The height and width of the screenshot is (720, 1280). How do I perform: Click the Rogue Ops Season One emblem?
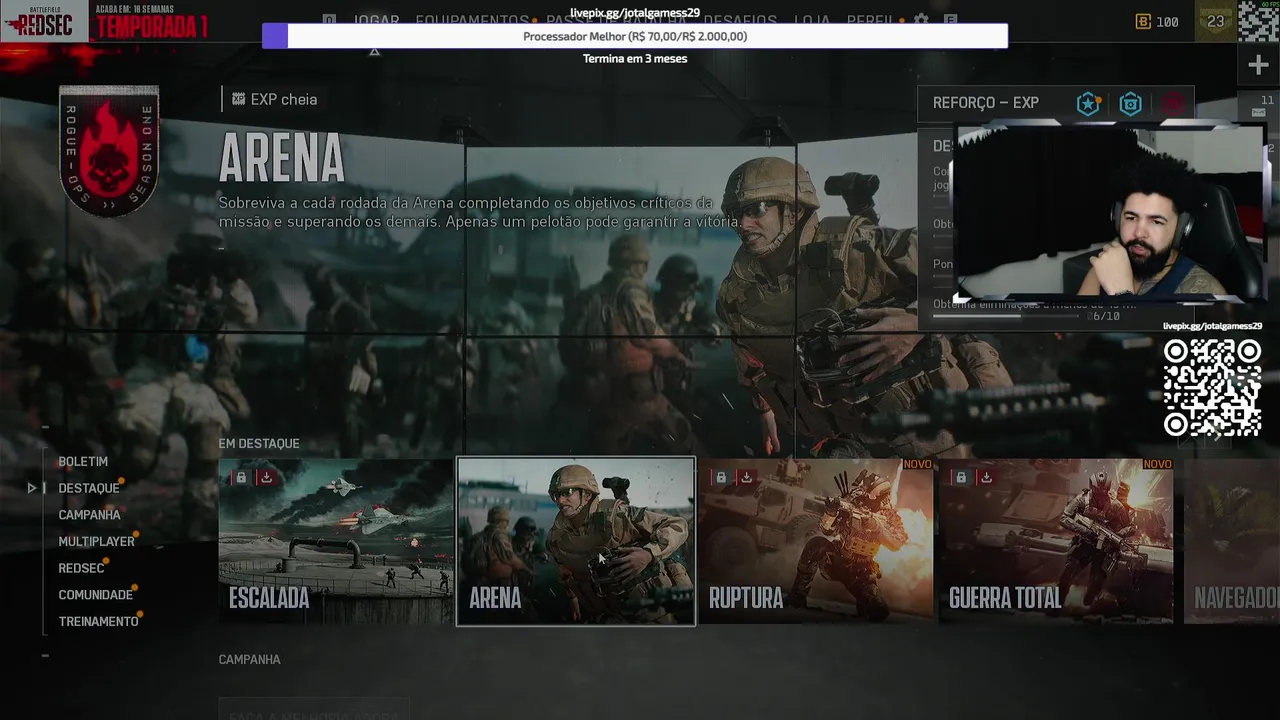tap(109, 151)
